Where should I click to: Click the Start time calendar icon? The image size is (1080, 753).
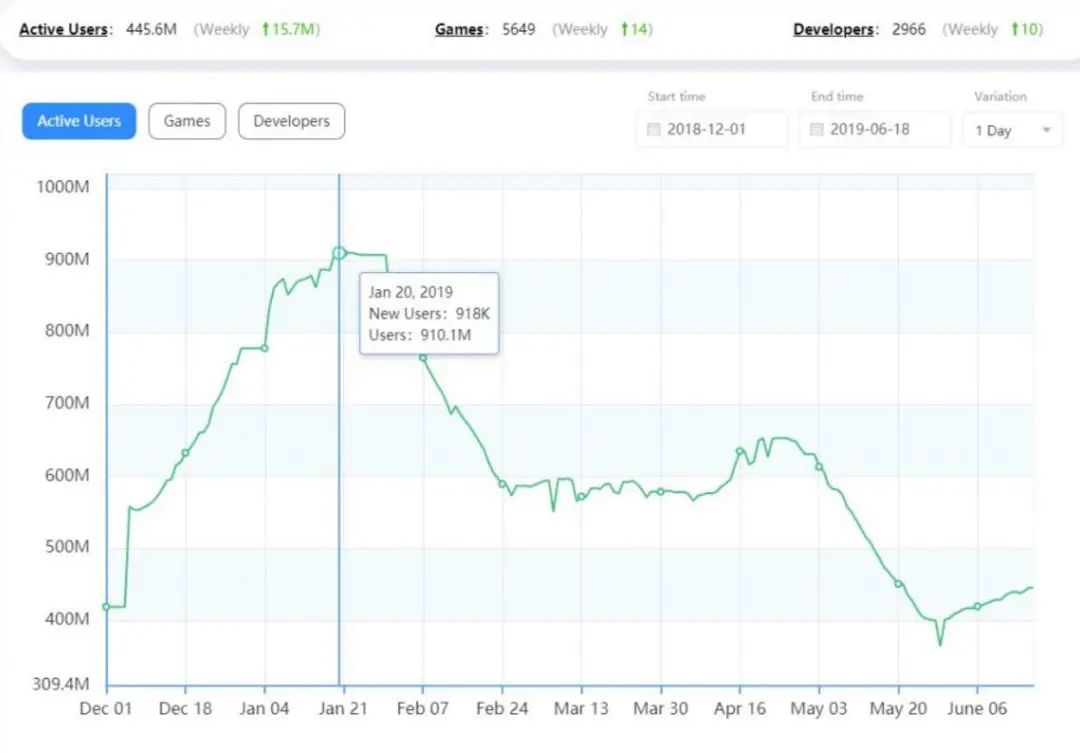(x=654, y=130)
